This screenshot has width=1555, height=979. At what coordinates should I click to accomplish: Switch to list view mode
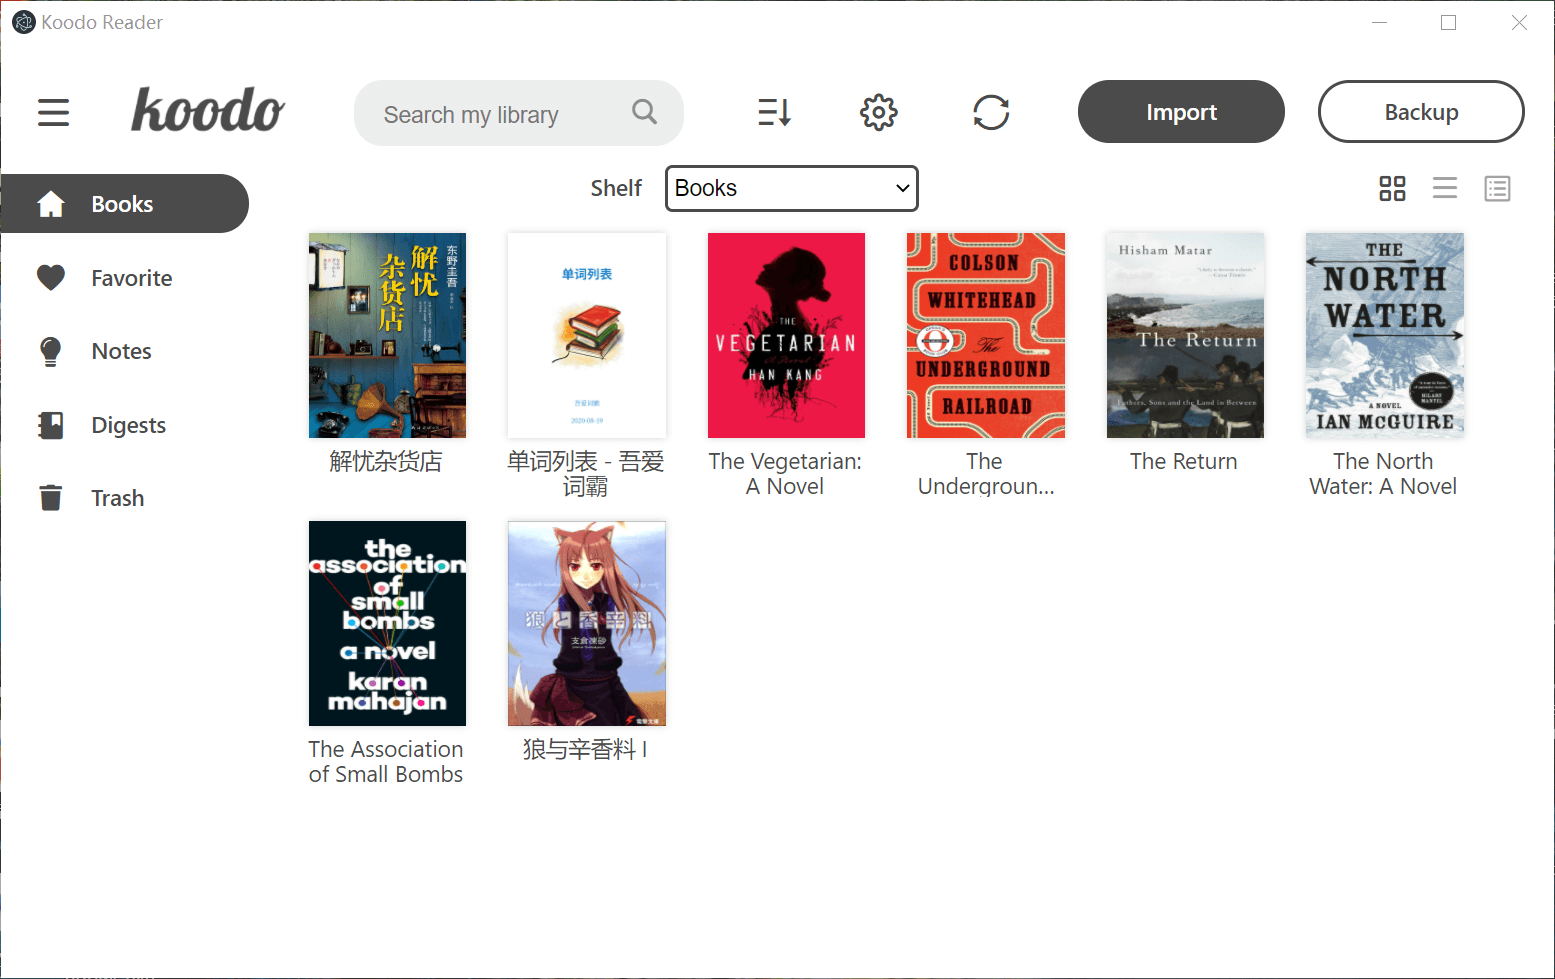1445,188
